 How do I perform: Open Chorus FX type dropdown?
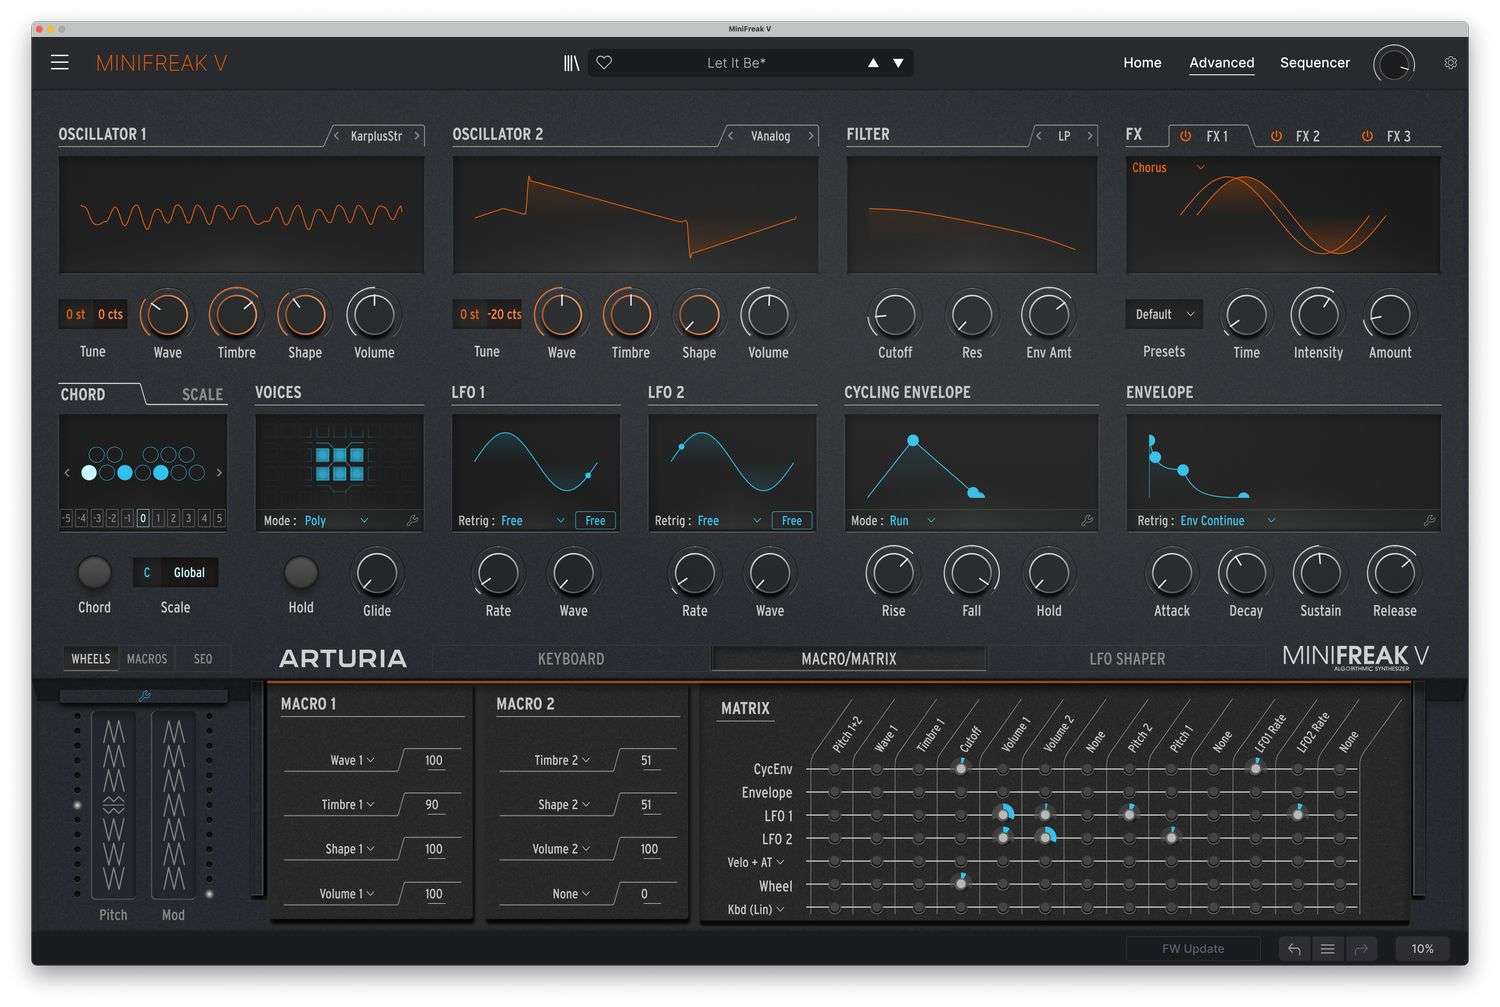[1168, 168]
